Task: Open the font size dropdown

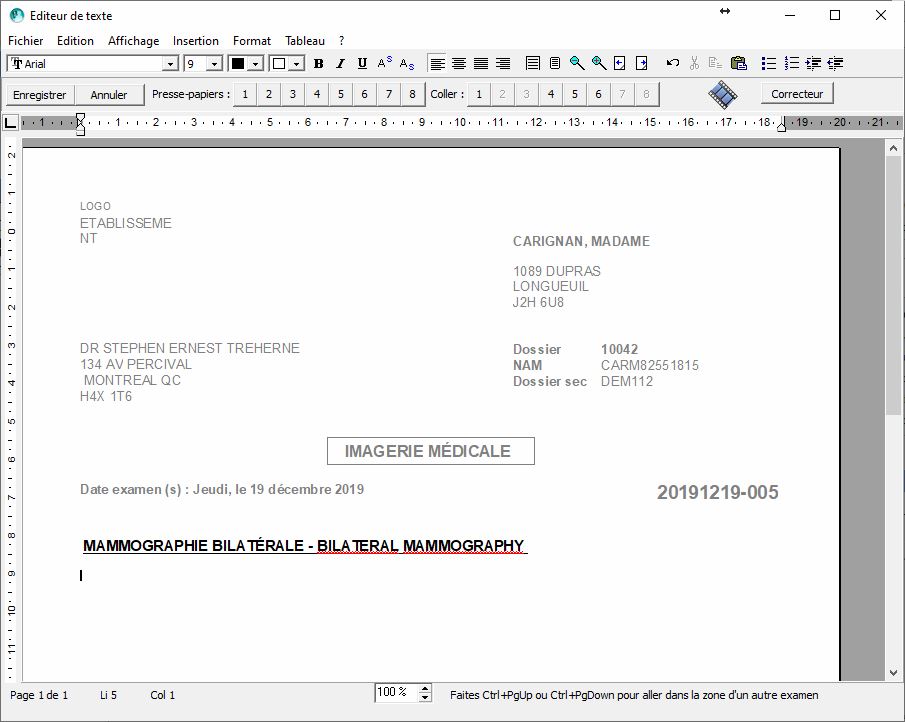Action: pos(214,64)
